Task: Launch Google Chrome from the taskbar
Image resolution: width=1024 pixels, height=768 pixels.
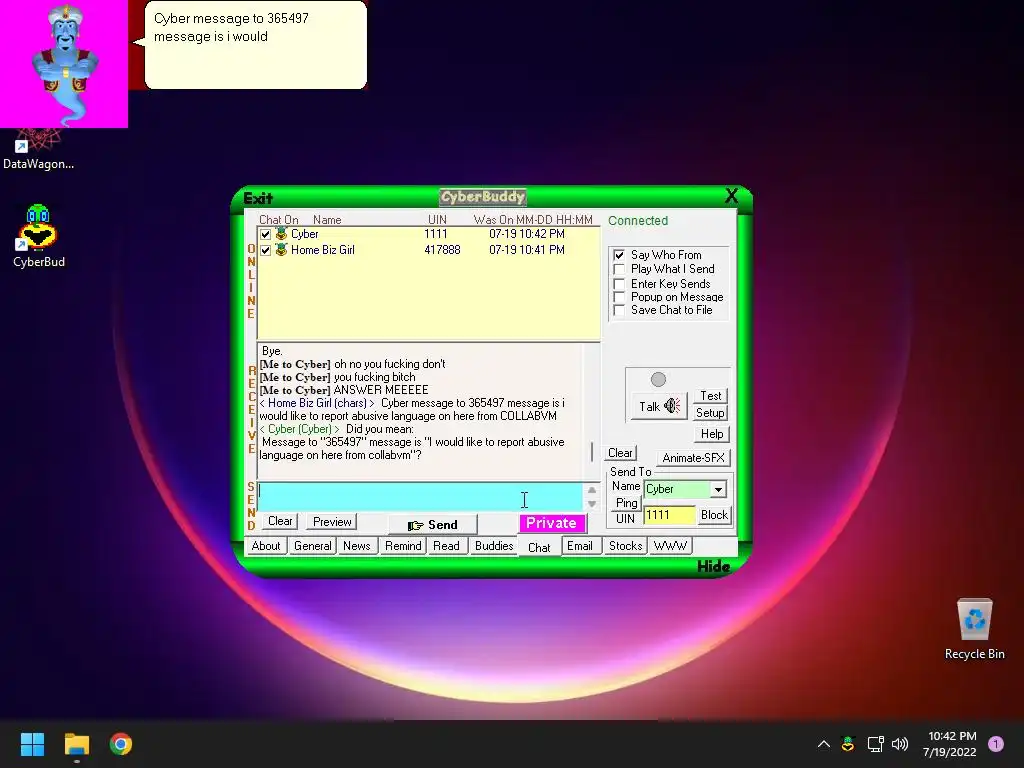Action: coord(121,744)
